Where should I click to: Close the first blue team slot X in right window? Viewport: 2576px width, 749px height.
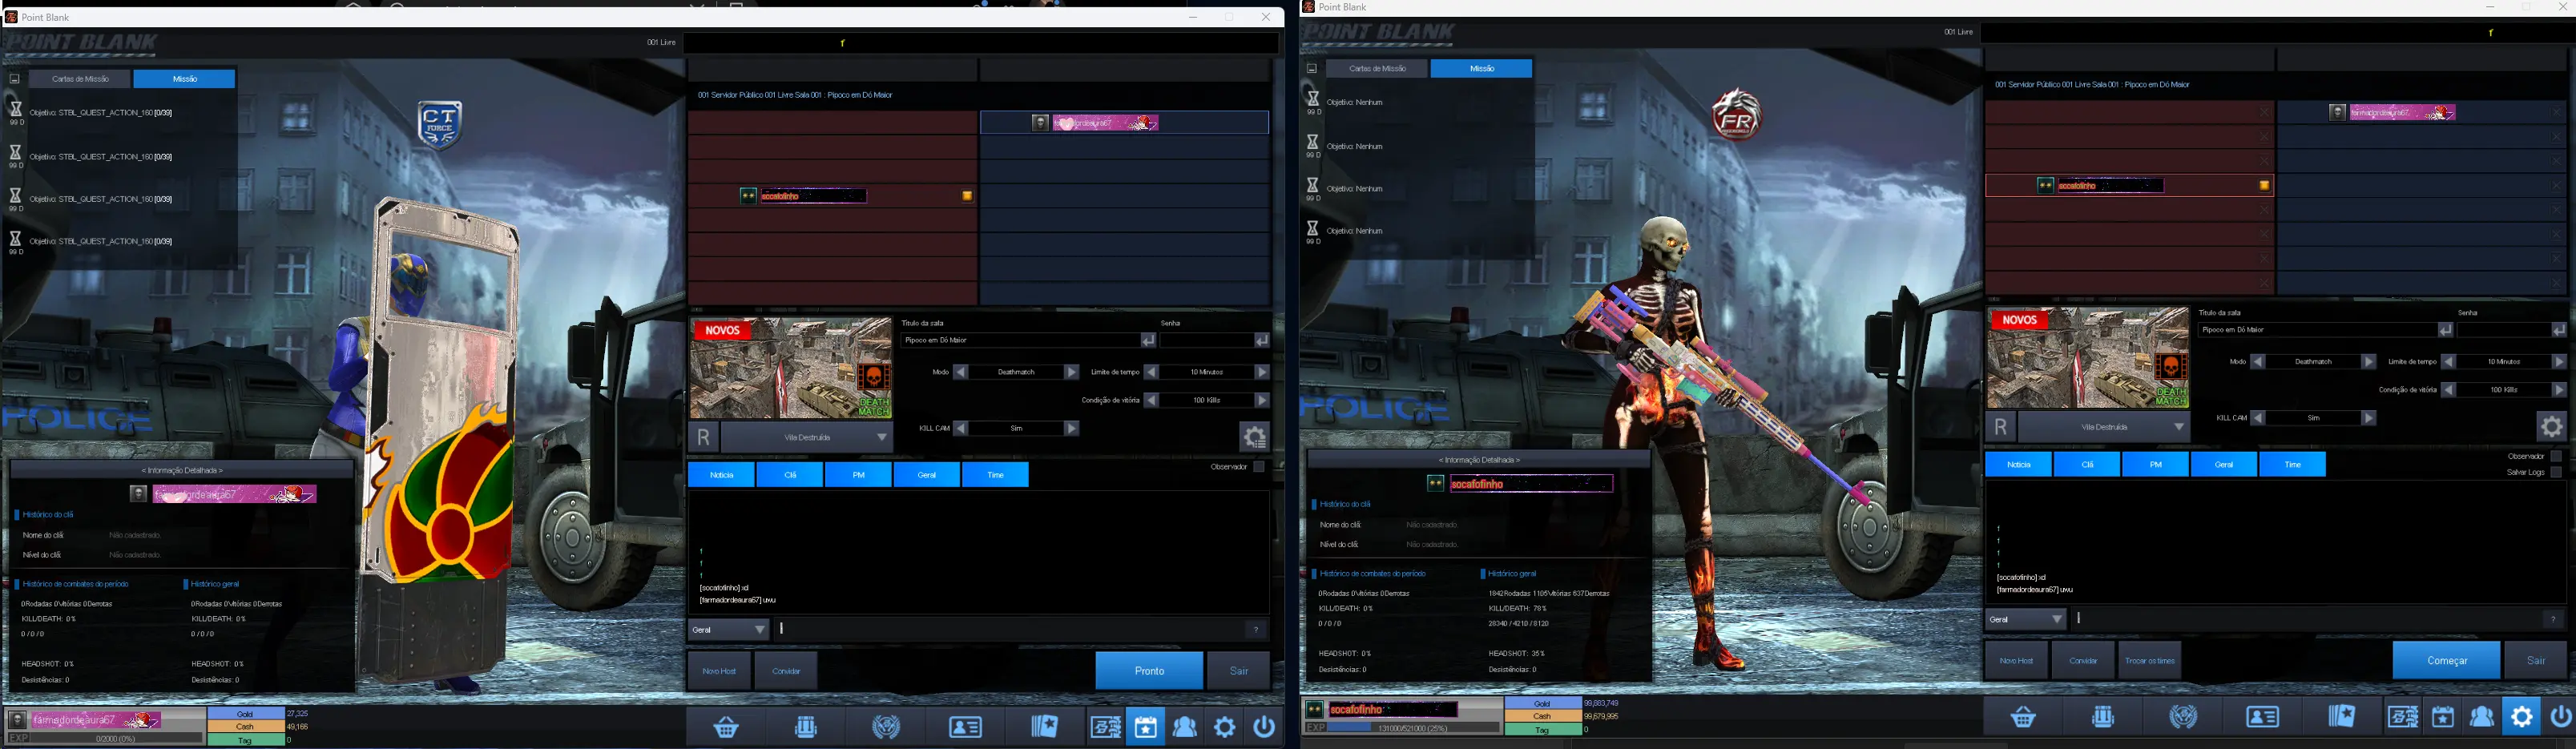pyautogui.click(x=2557, y=113)
